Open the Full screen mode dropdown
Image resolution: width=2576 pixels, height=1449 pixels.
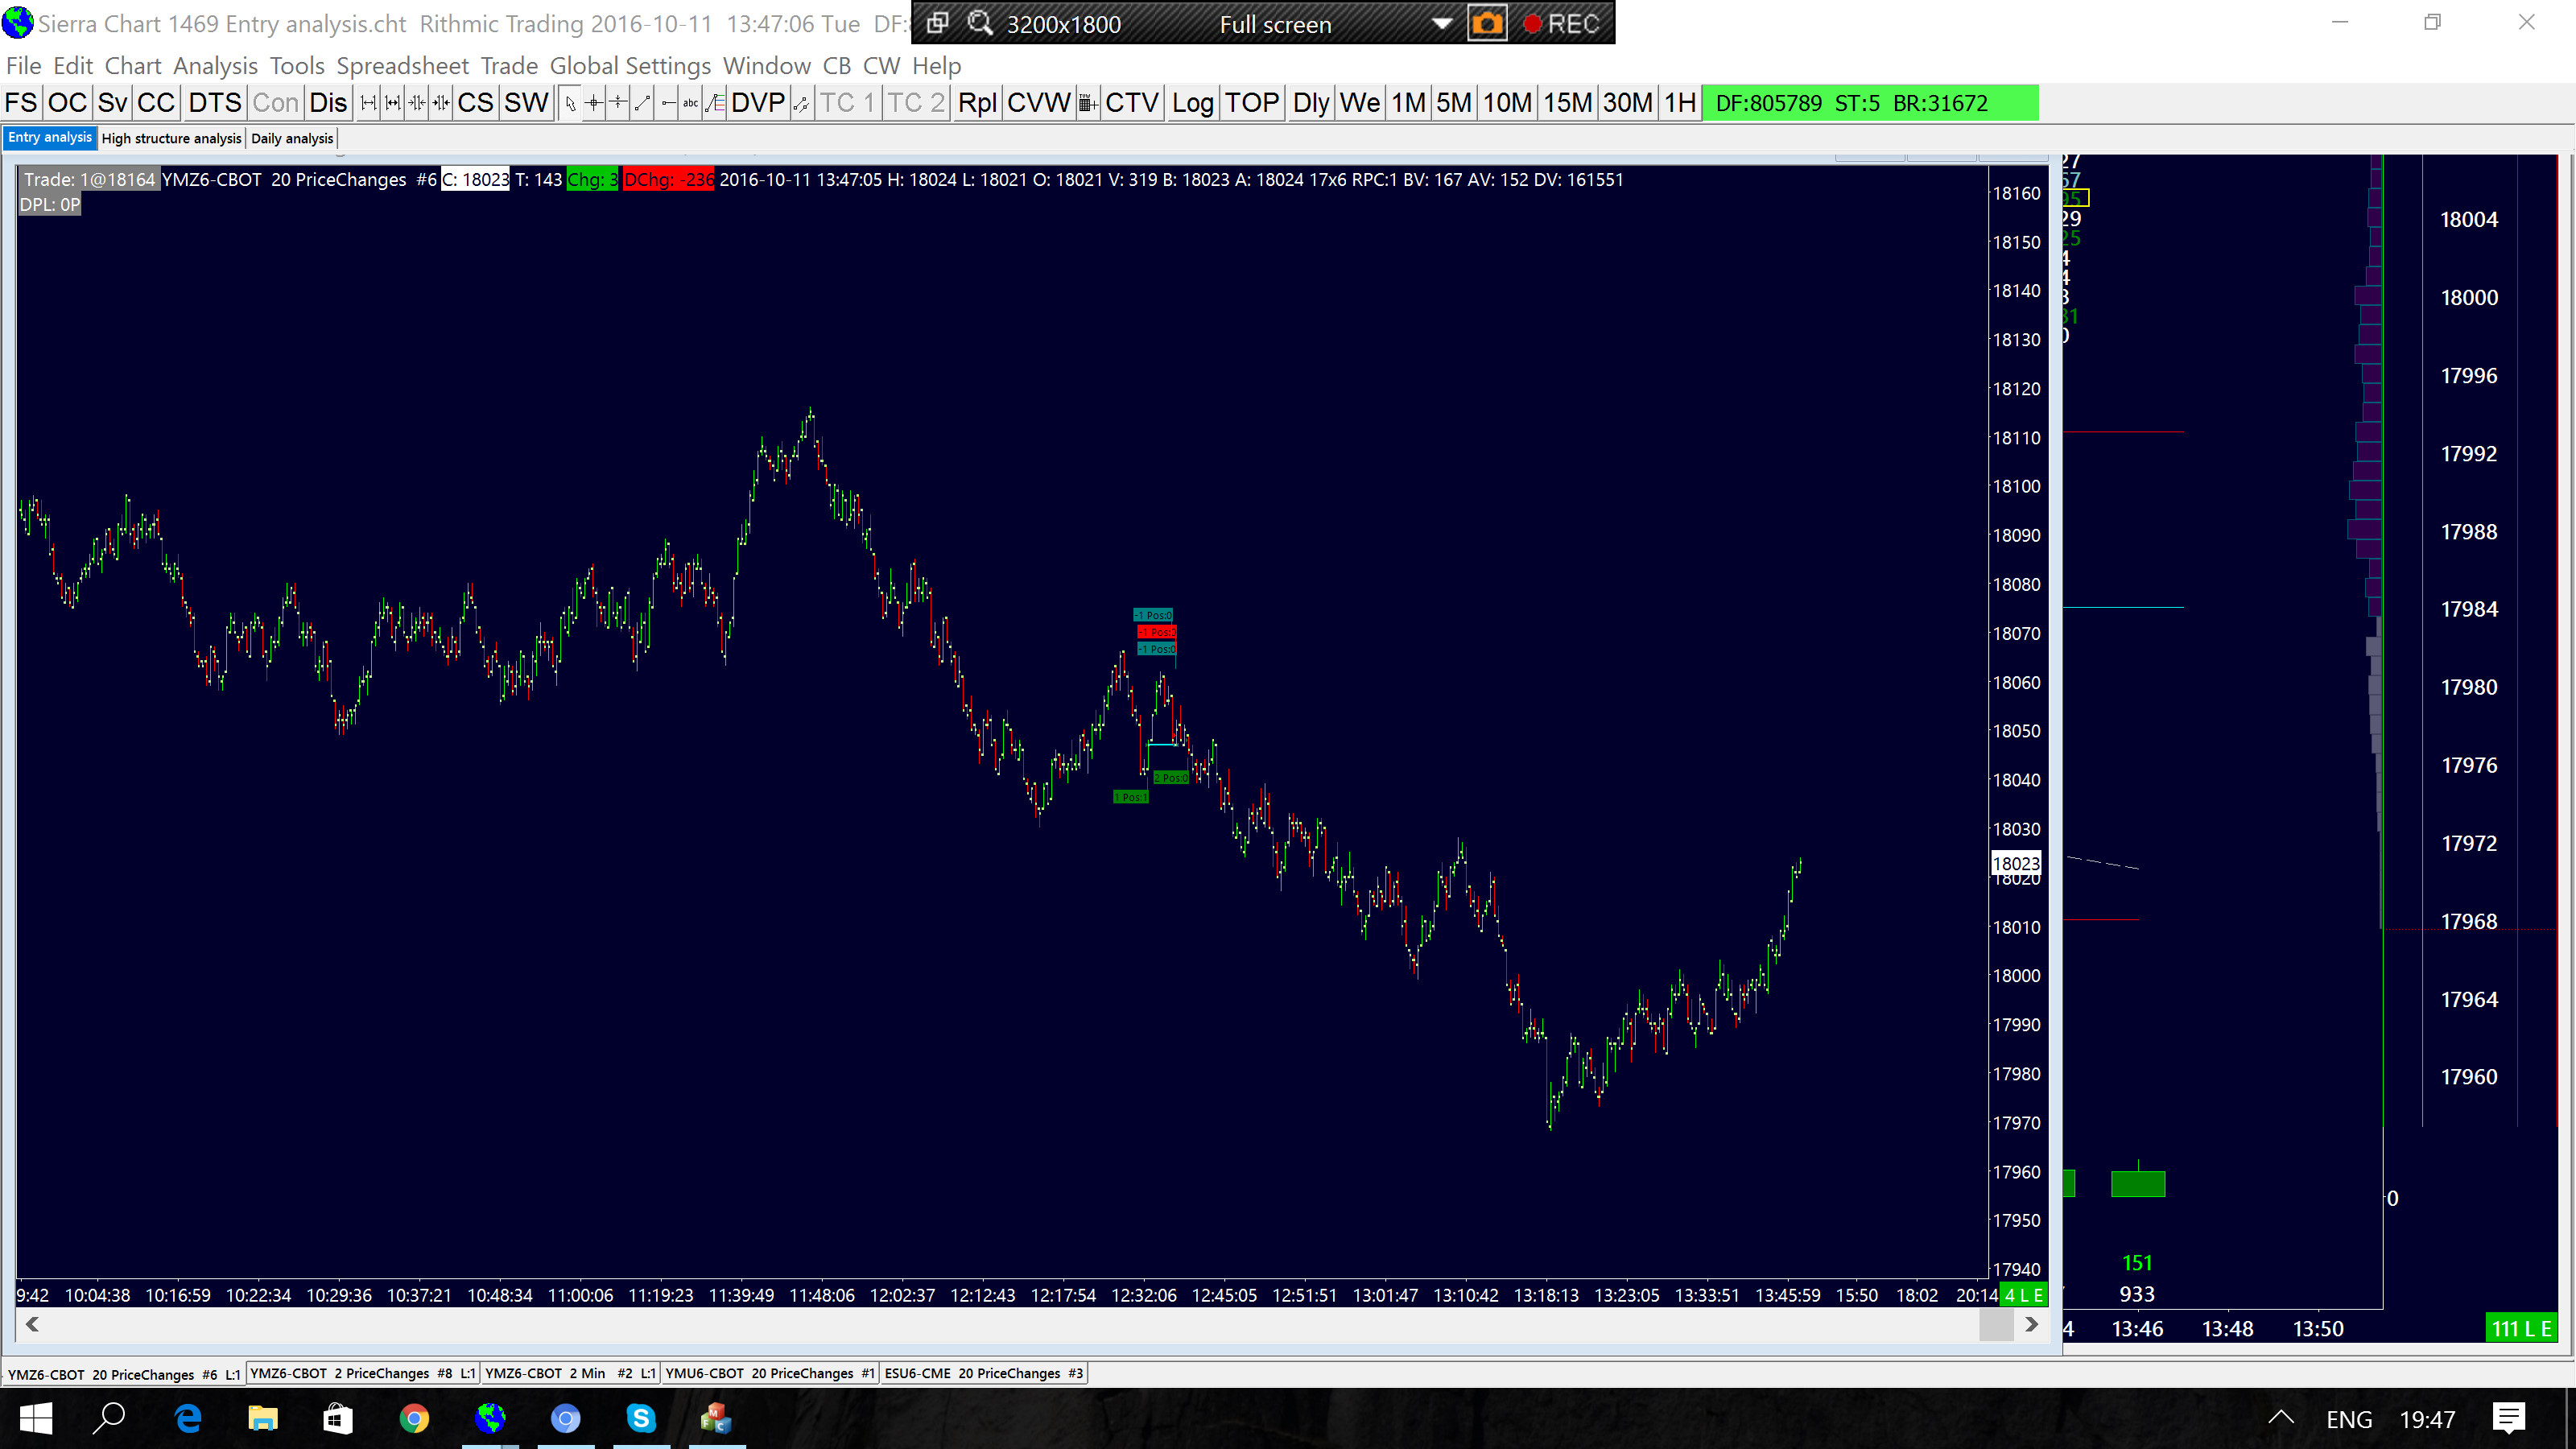click(x=1441, y=23)
